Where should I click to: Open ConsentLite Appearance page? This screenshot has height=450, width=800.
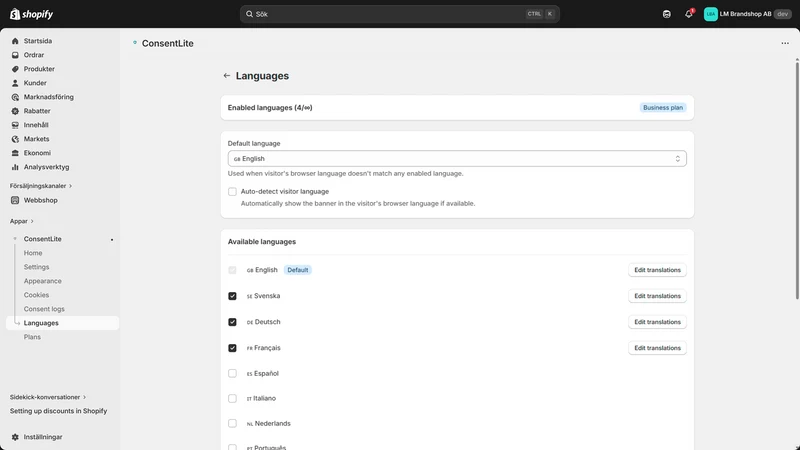point(42,281)
